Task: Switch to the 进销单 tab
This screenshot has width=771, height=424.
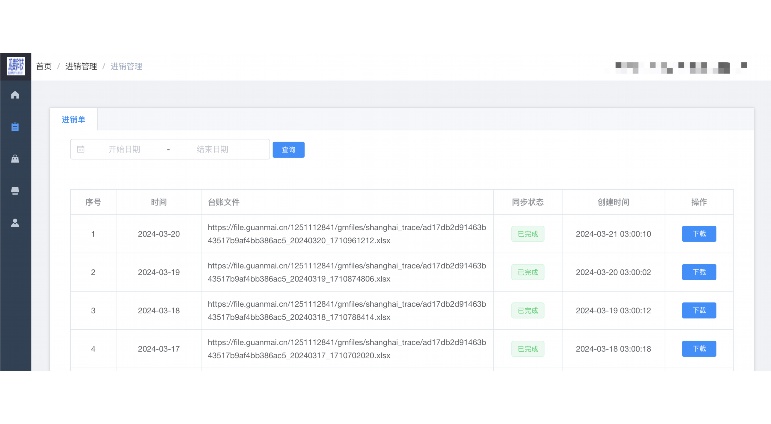Action: [x=73, y=120]
